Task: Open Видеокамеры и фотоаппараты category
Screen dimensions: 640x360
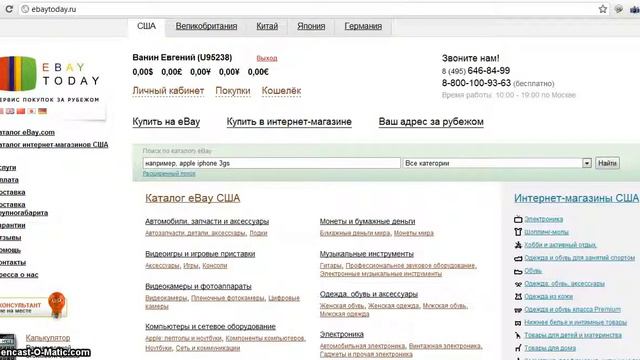Action: click(198, 286)
